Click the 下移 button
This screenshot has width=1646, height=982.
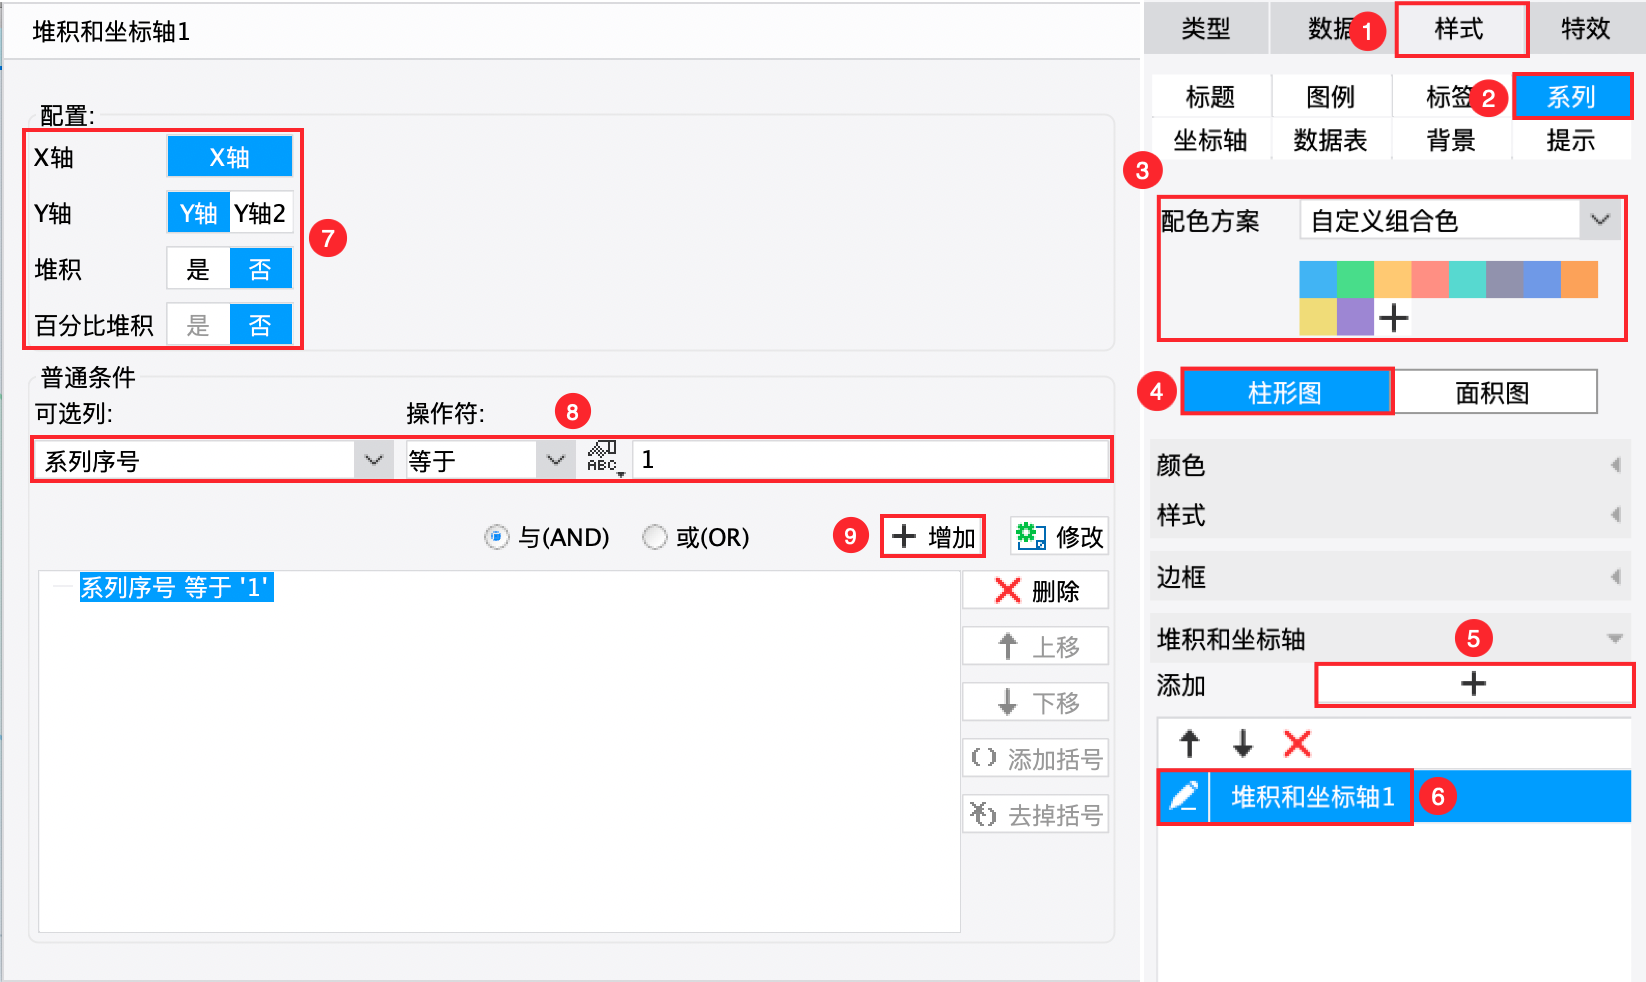(1035, 702)
